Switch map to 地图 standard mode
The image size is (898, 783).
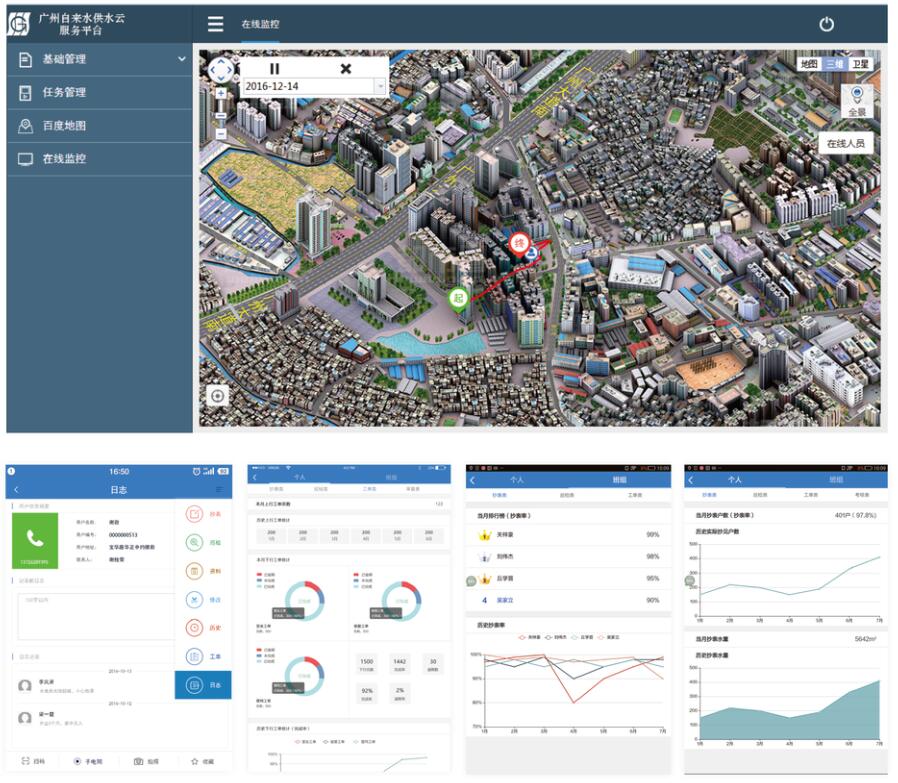(808, 64)
